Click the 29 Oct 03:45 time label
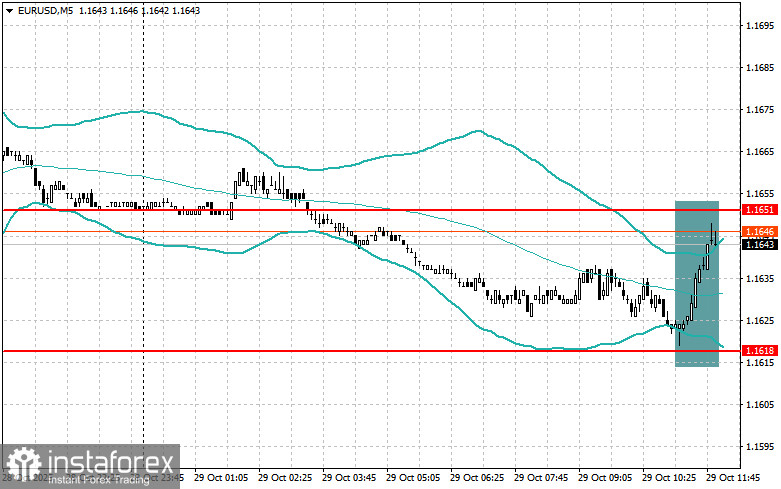The height and width of the screenshot is (489, 781). coord(349,478)
